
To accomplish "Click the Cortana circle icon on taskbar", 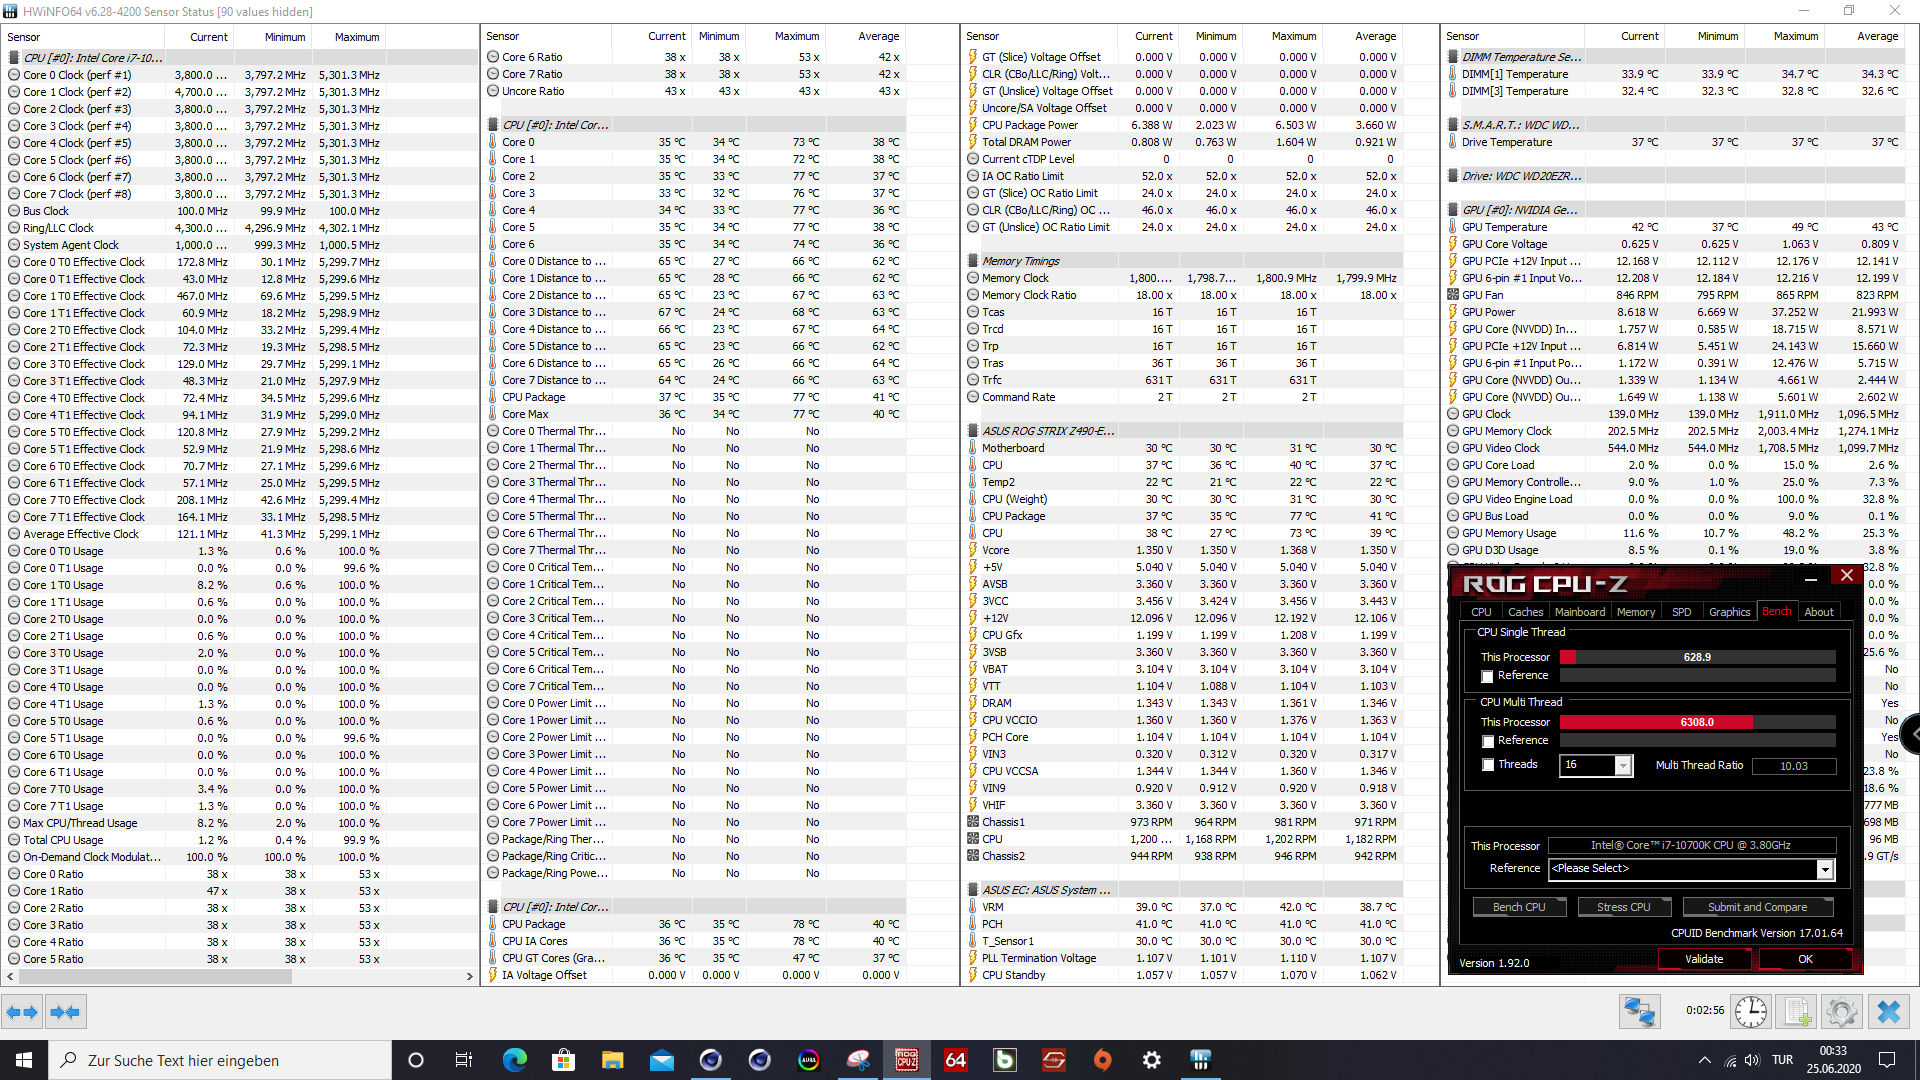I will point(416,1060).
